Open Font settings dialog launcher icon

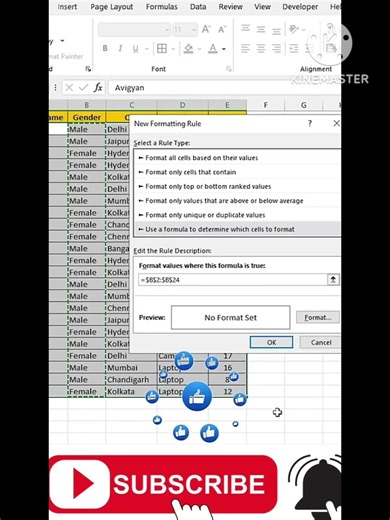click(229, 69)
